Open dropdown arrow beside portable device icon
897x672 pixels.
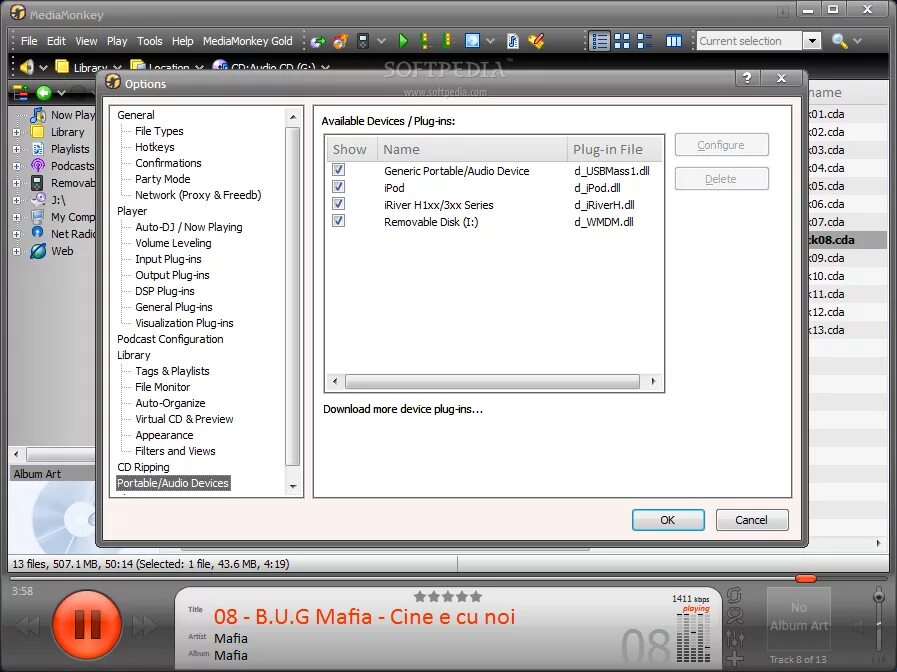coord(381,41)
